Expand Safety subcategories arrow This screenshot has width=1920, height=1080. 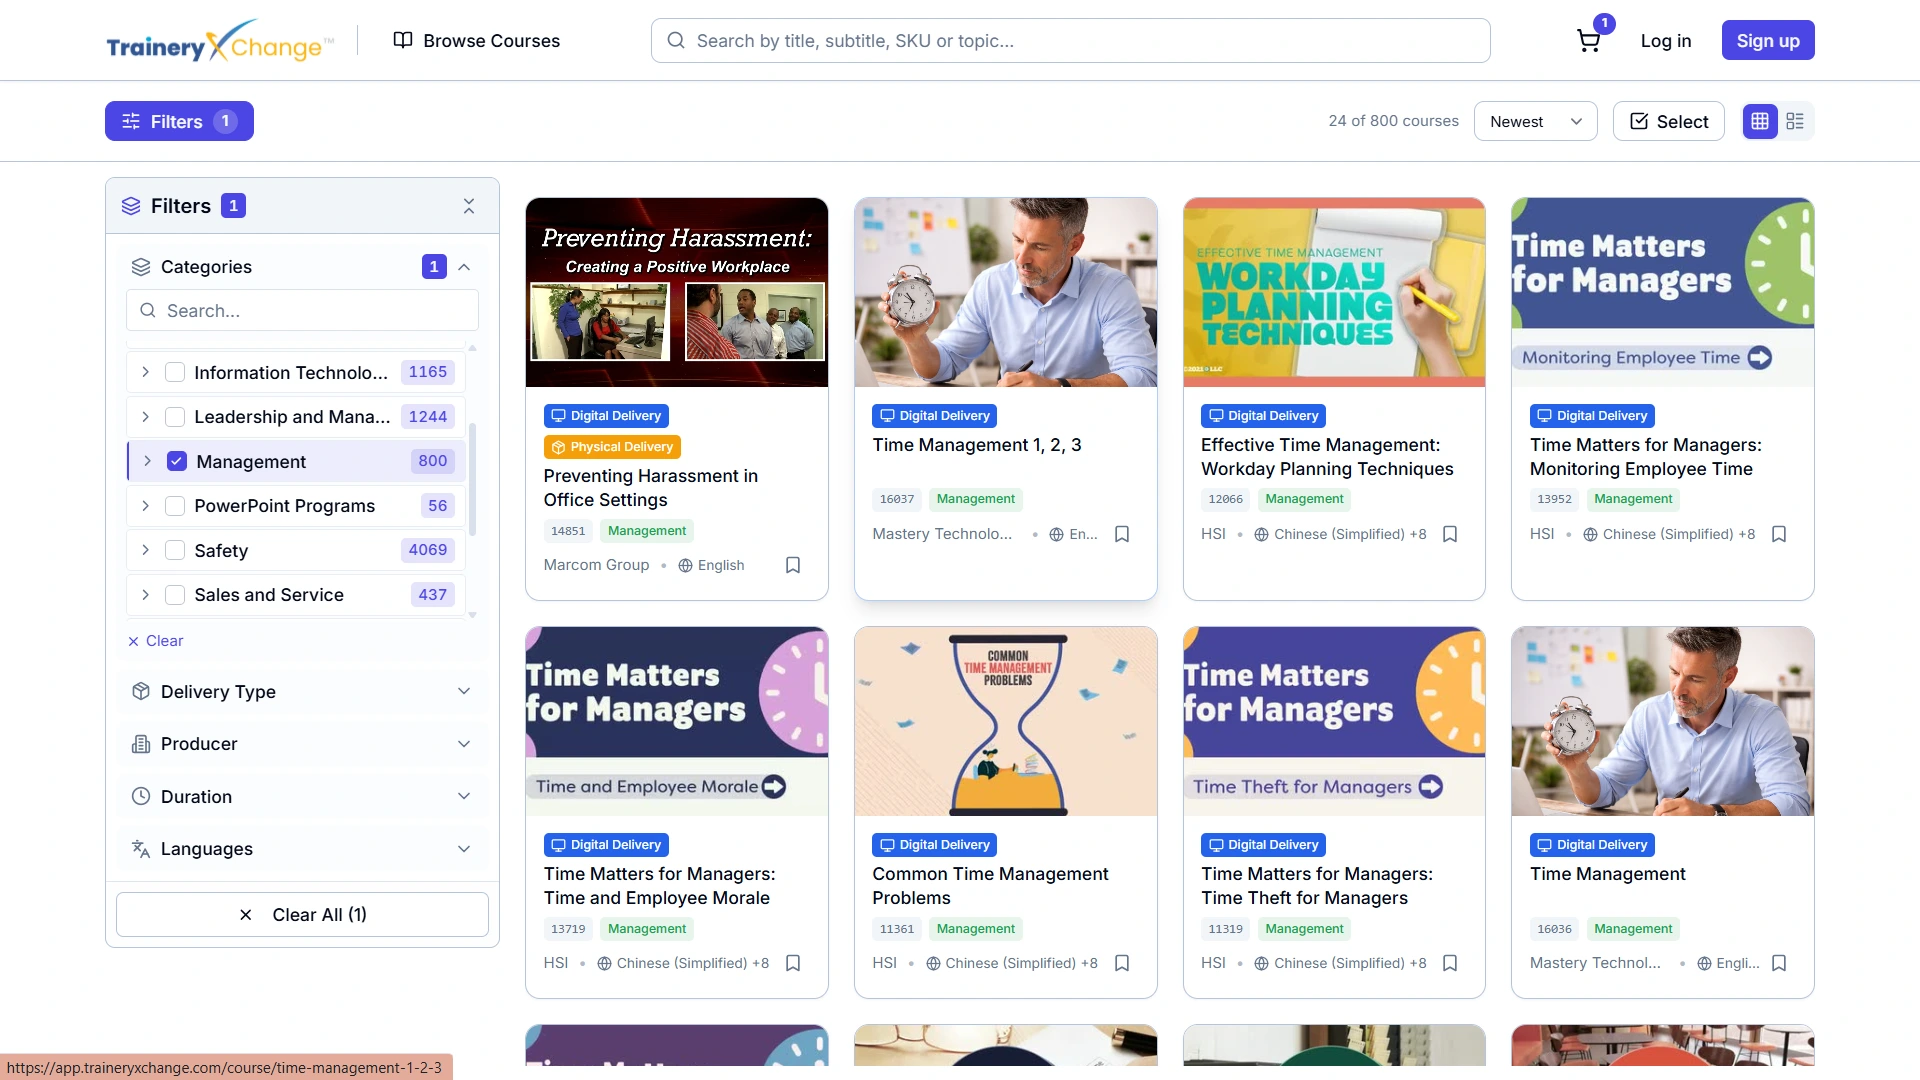(145, 550)
